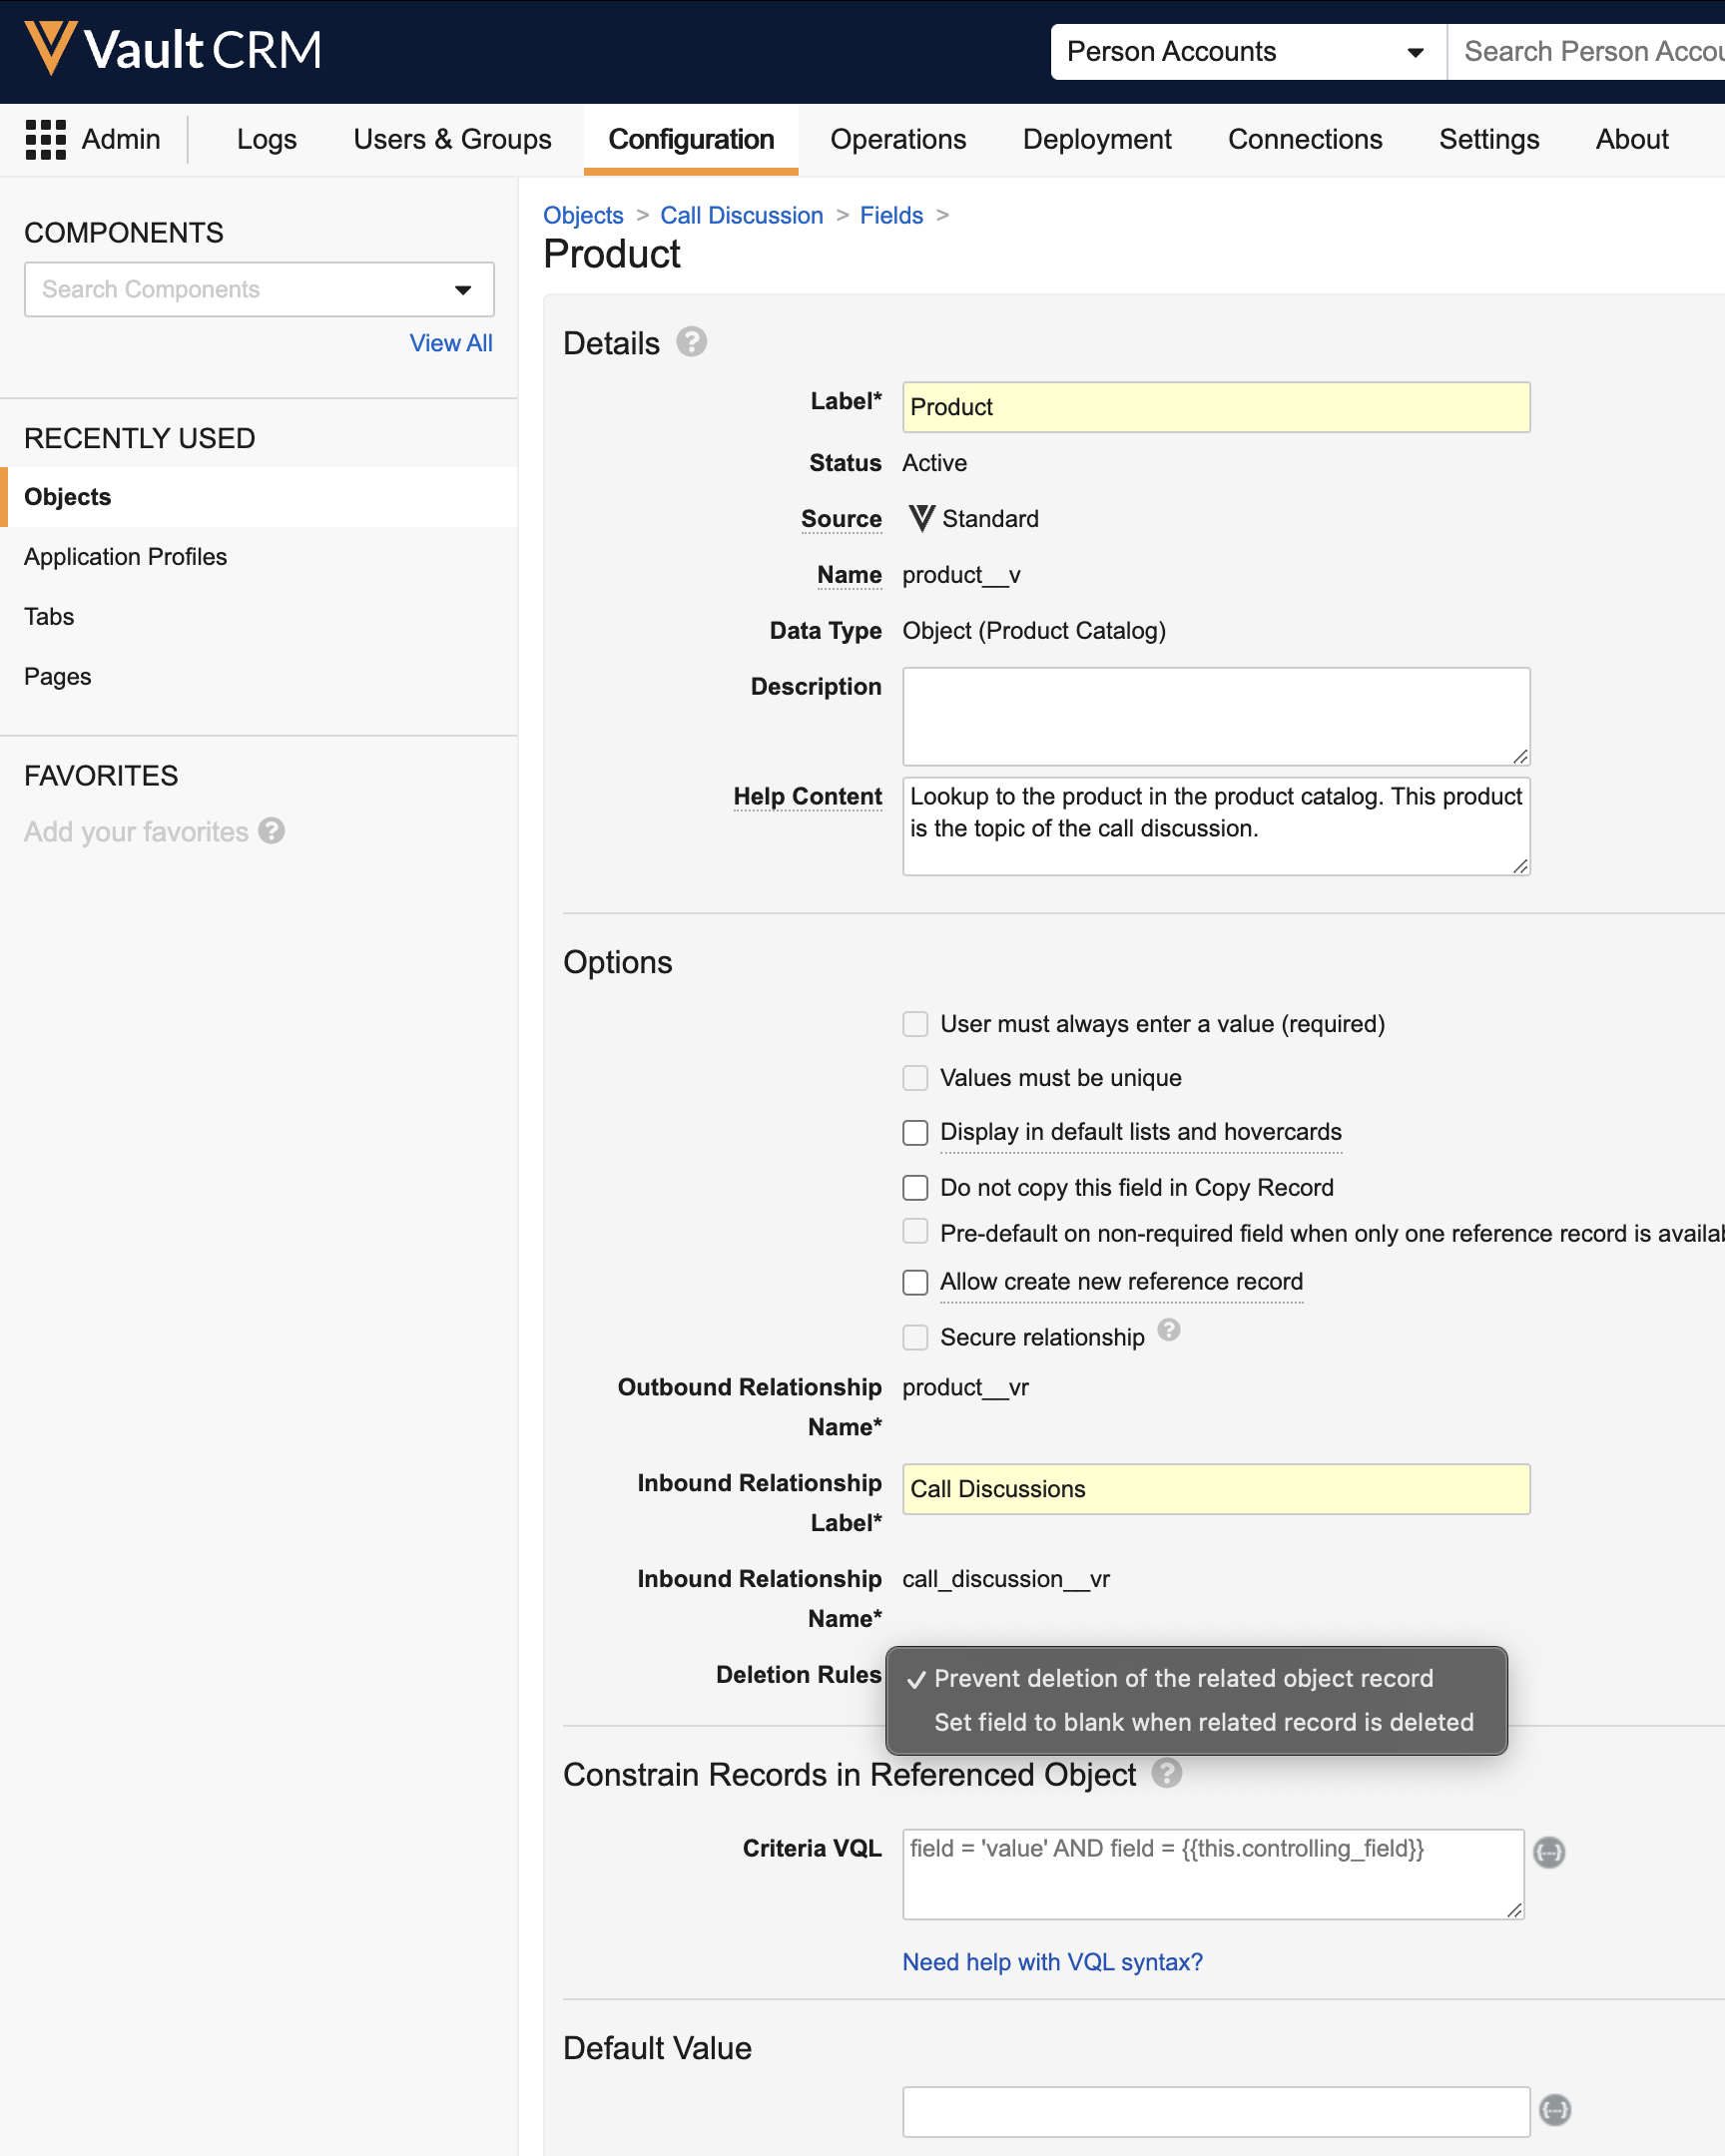This screenshot has height=2156, width=1725.
Task: Switch to the Operations tab
Action: tap(897, 139)
